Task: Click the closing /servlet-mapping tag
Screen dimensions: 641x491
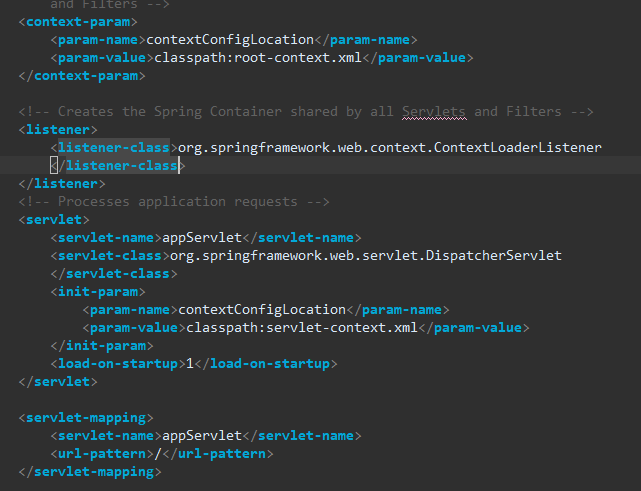Action: coord(90,471)
